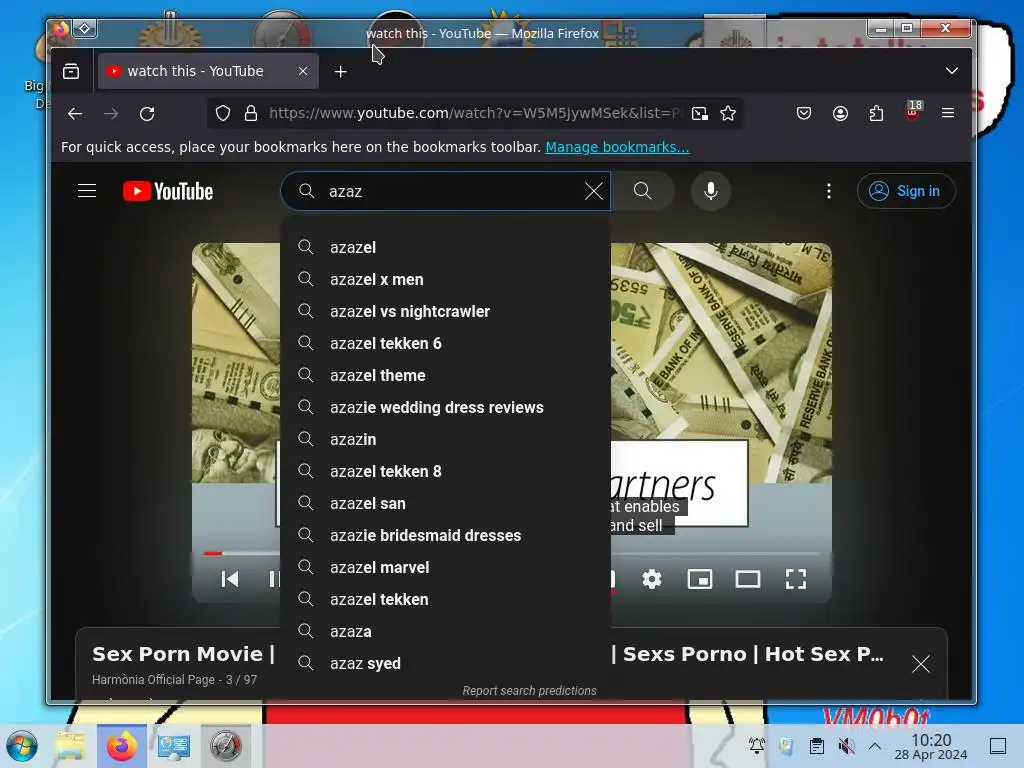Click Report search predictions
Viewport: 1024px width, 768px height.
pyautogui.click(x=529, y=691)
